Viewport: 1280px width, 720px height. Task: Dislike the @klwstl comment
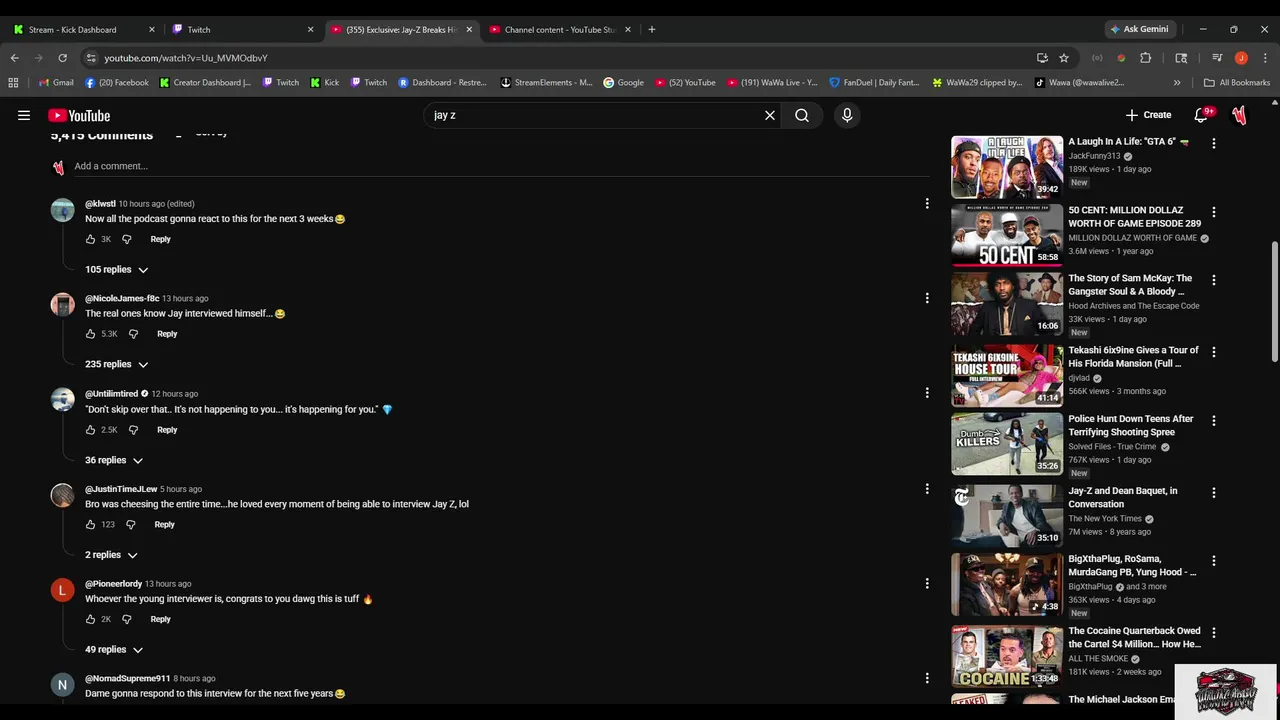tap(126, 239)
